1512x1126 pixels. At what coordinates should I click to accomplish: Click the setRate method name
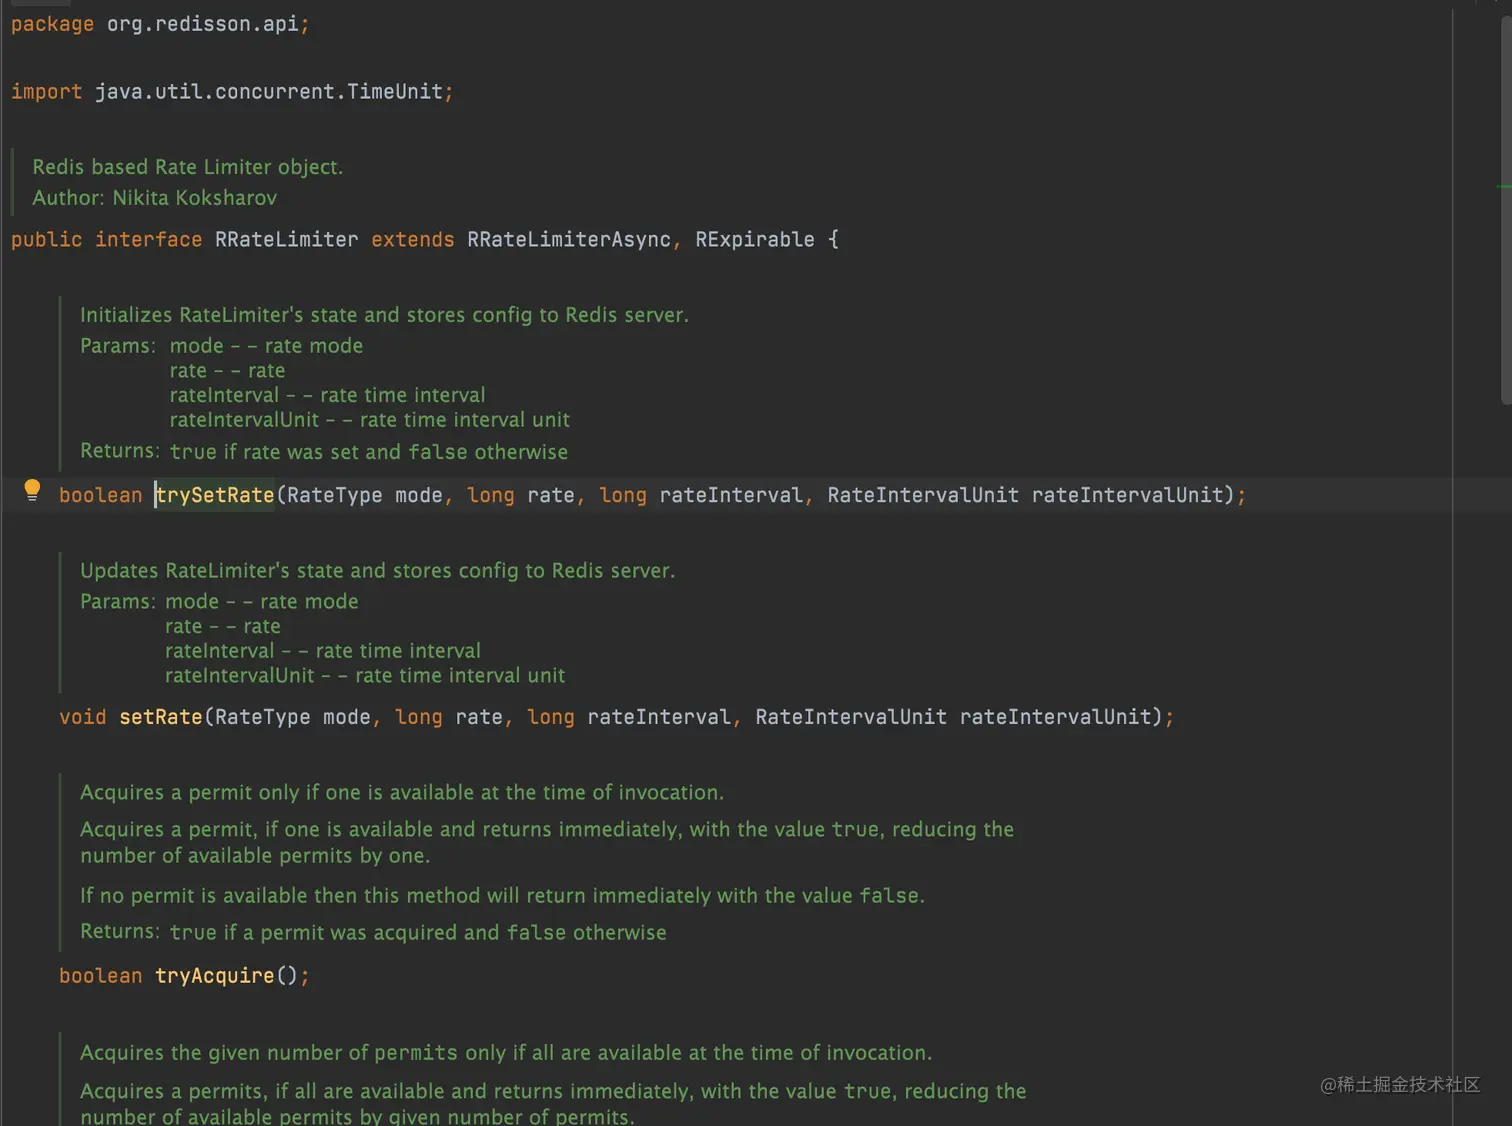point(161,717)
